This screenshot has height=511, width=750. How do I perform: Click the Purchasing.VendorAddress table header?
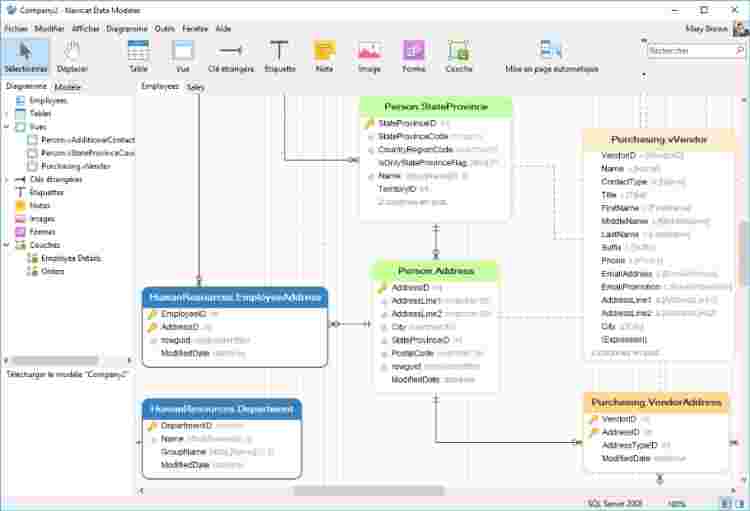656,402
